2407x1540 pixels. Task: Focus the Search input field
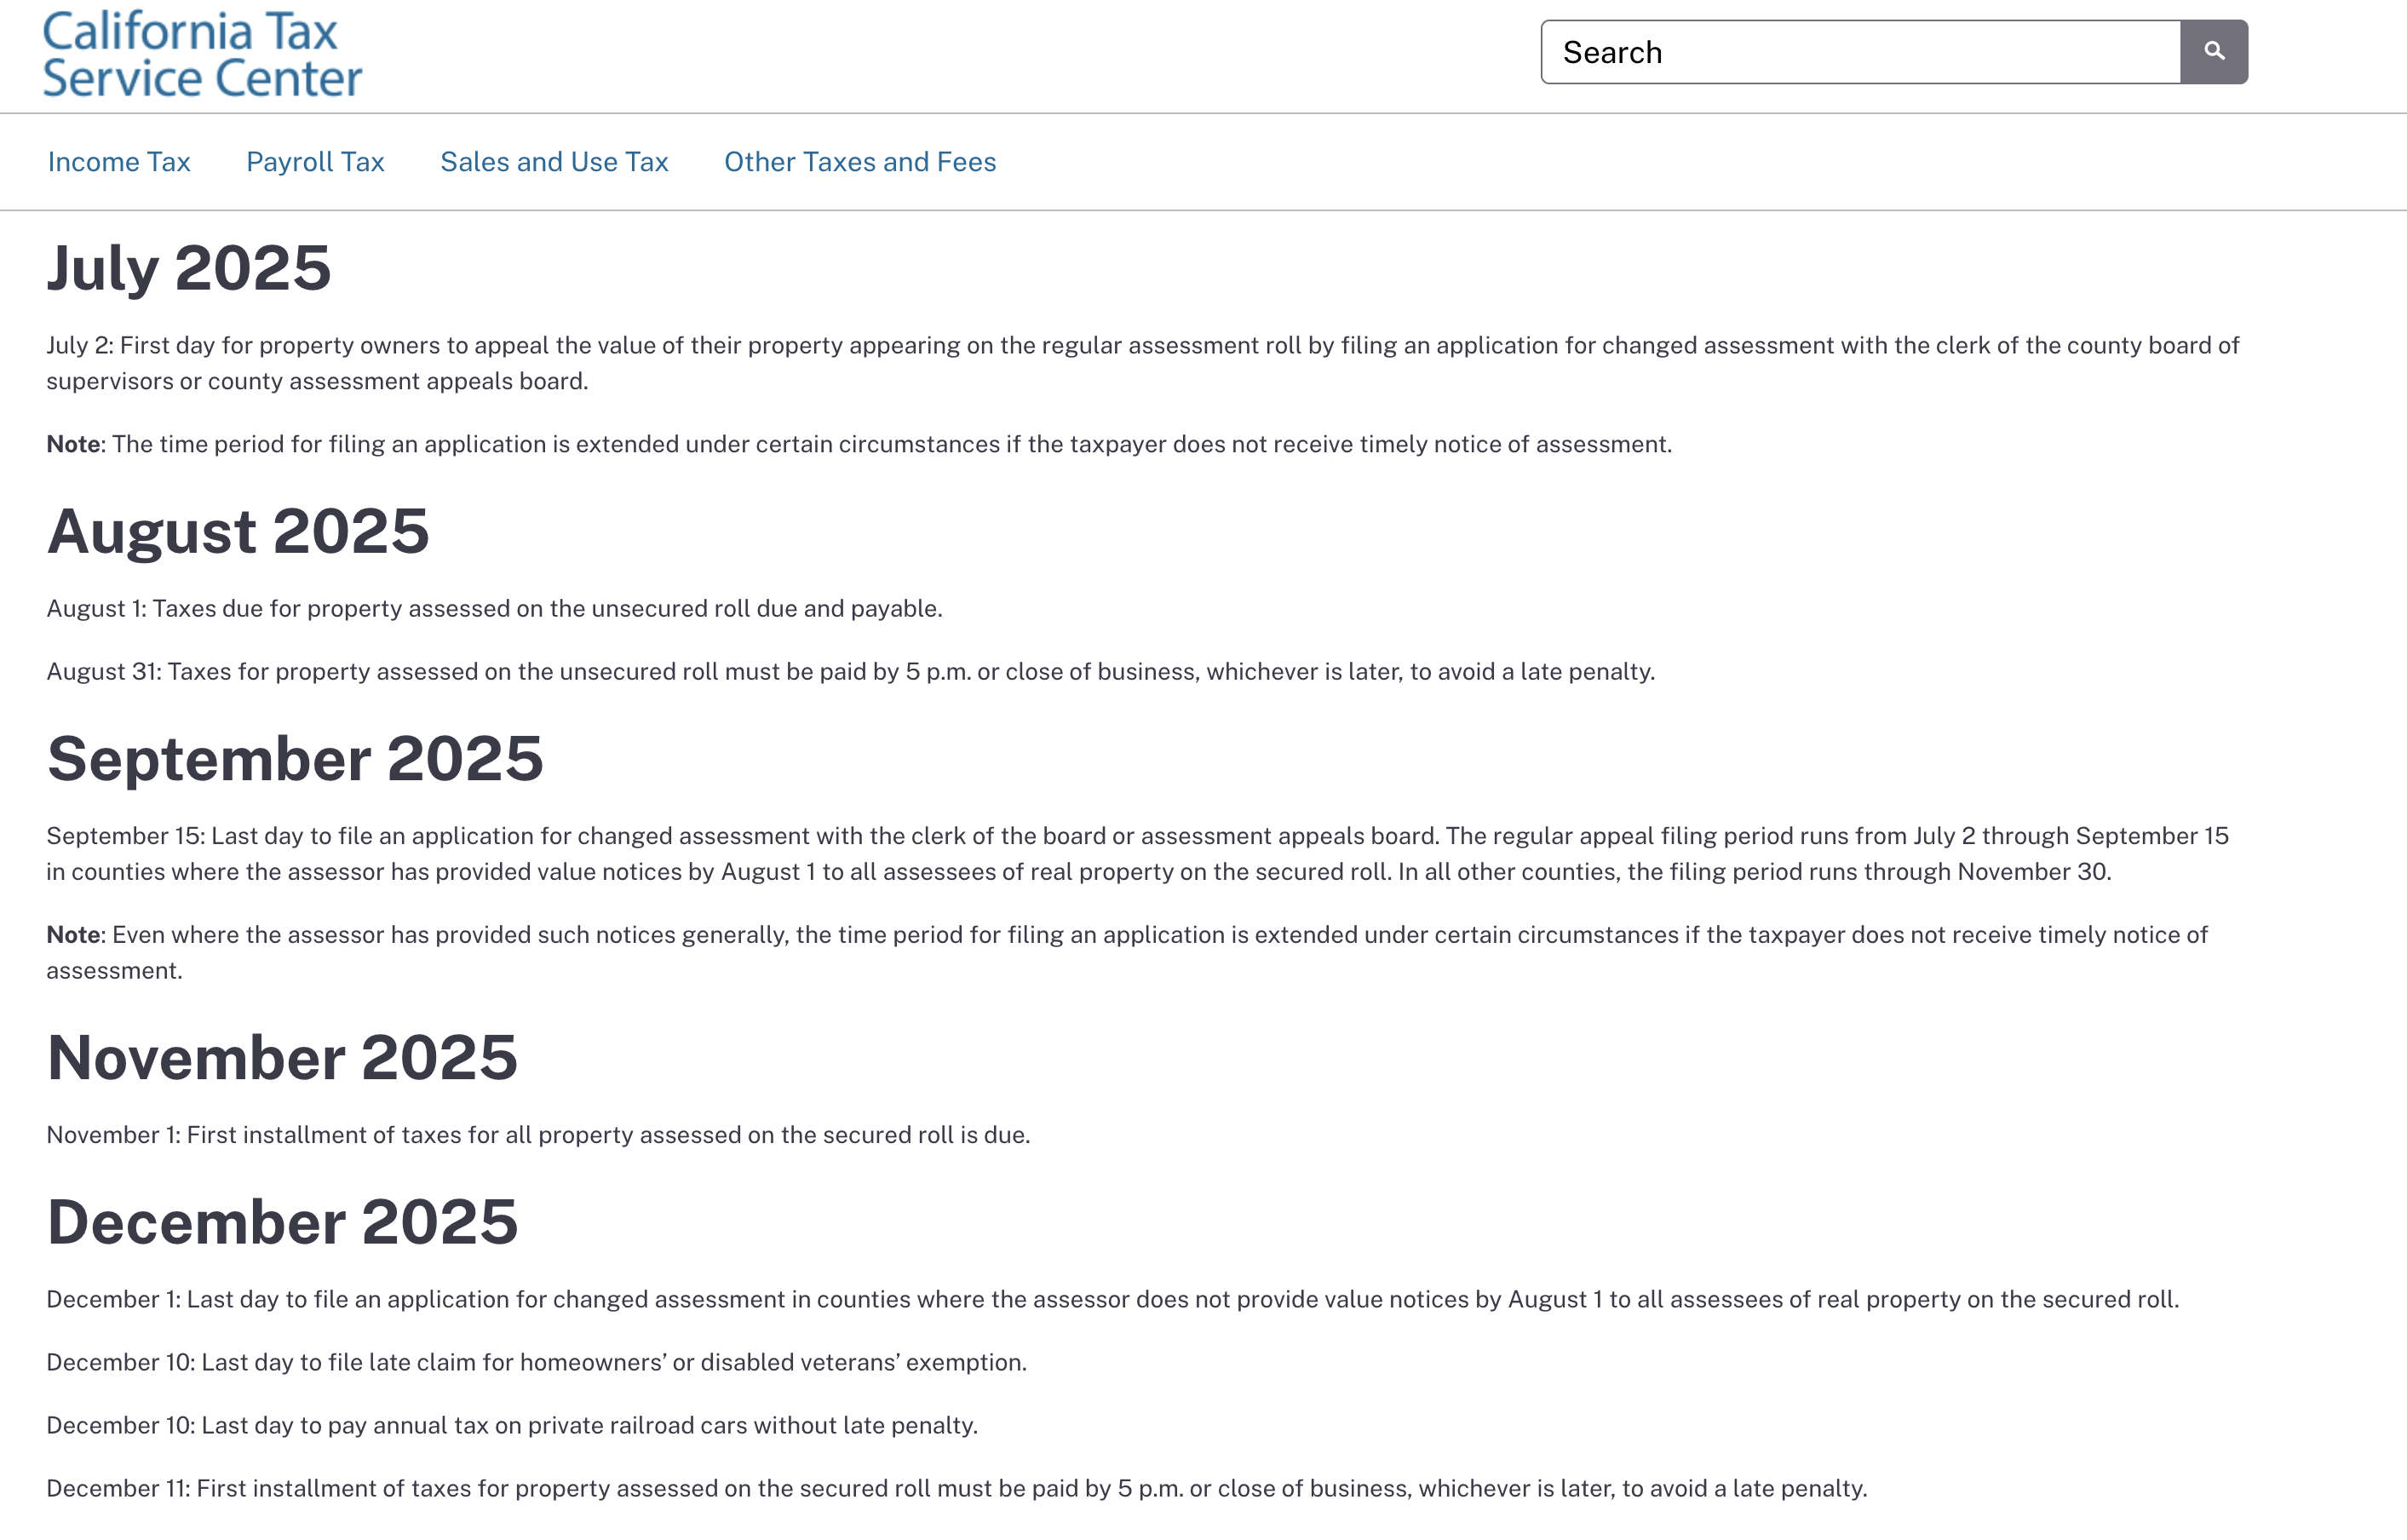point(1860,52)
